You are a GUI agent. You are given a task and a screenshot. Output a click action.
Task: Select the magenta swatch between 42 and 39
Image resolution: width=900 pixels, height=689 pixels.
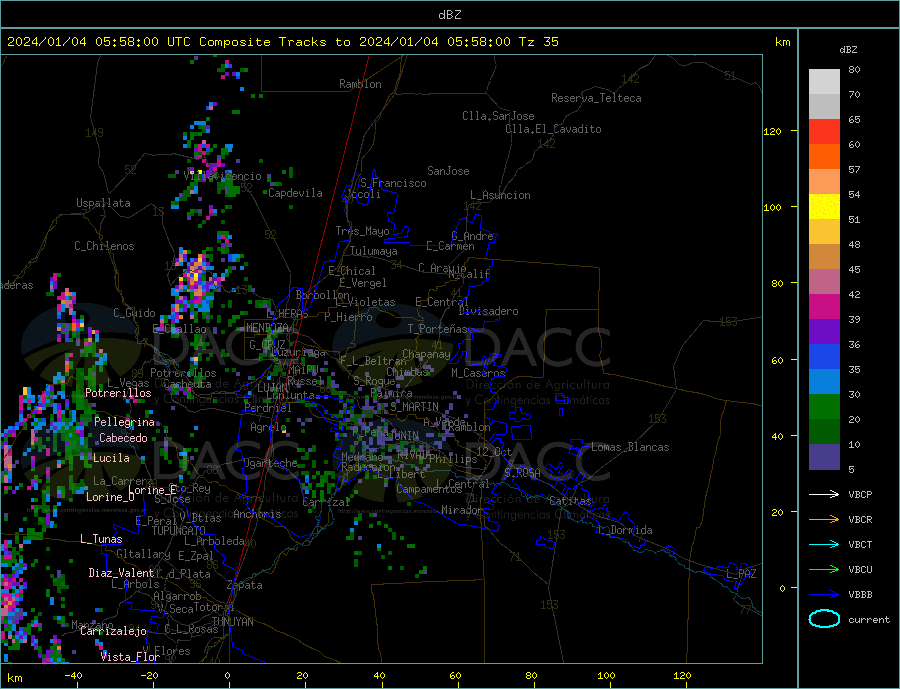click(x=824, y=307)
